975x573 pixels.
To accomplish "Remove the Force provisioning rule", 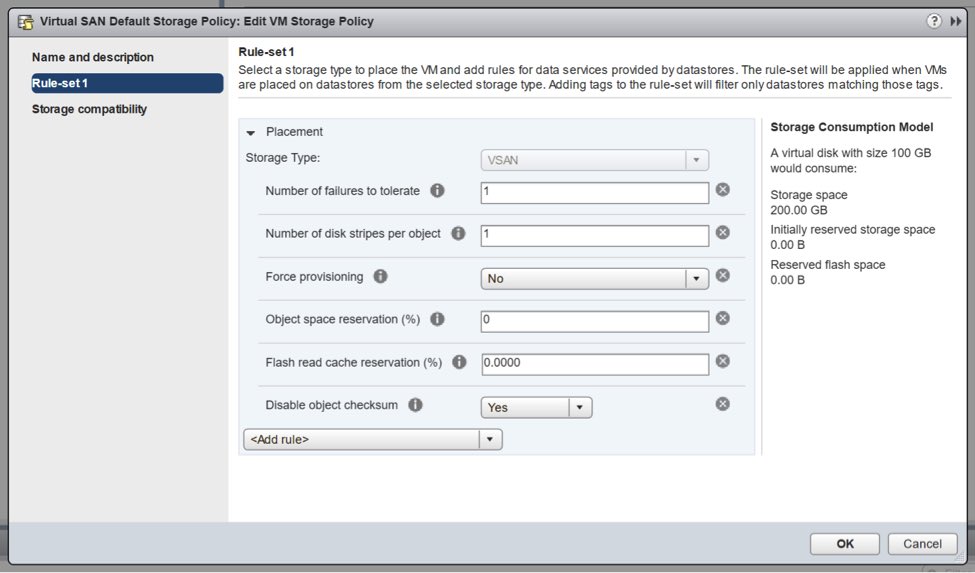I will (x=723, y=275).
